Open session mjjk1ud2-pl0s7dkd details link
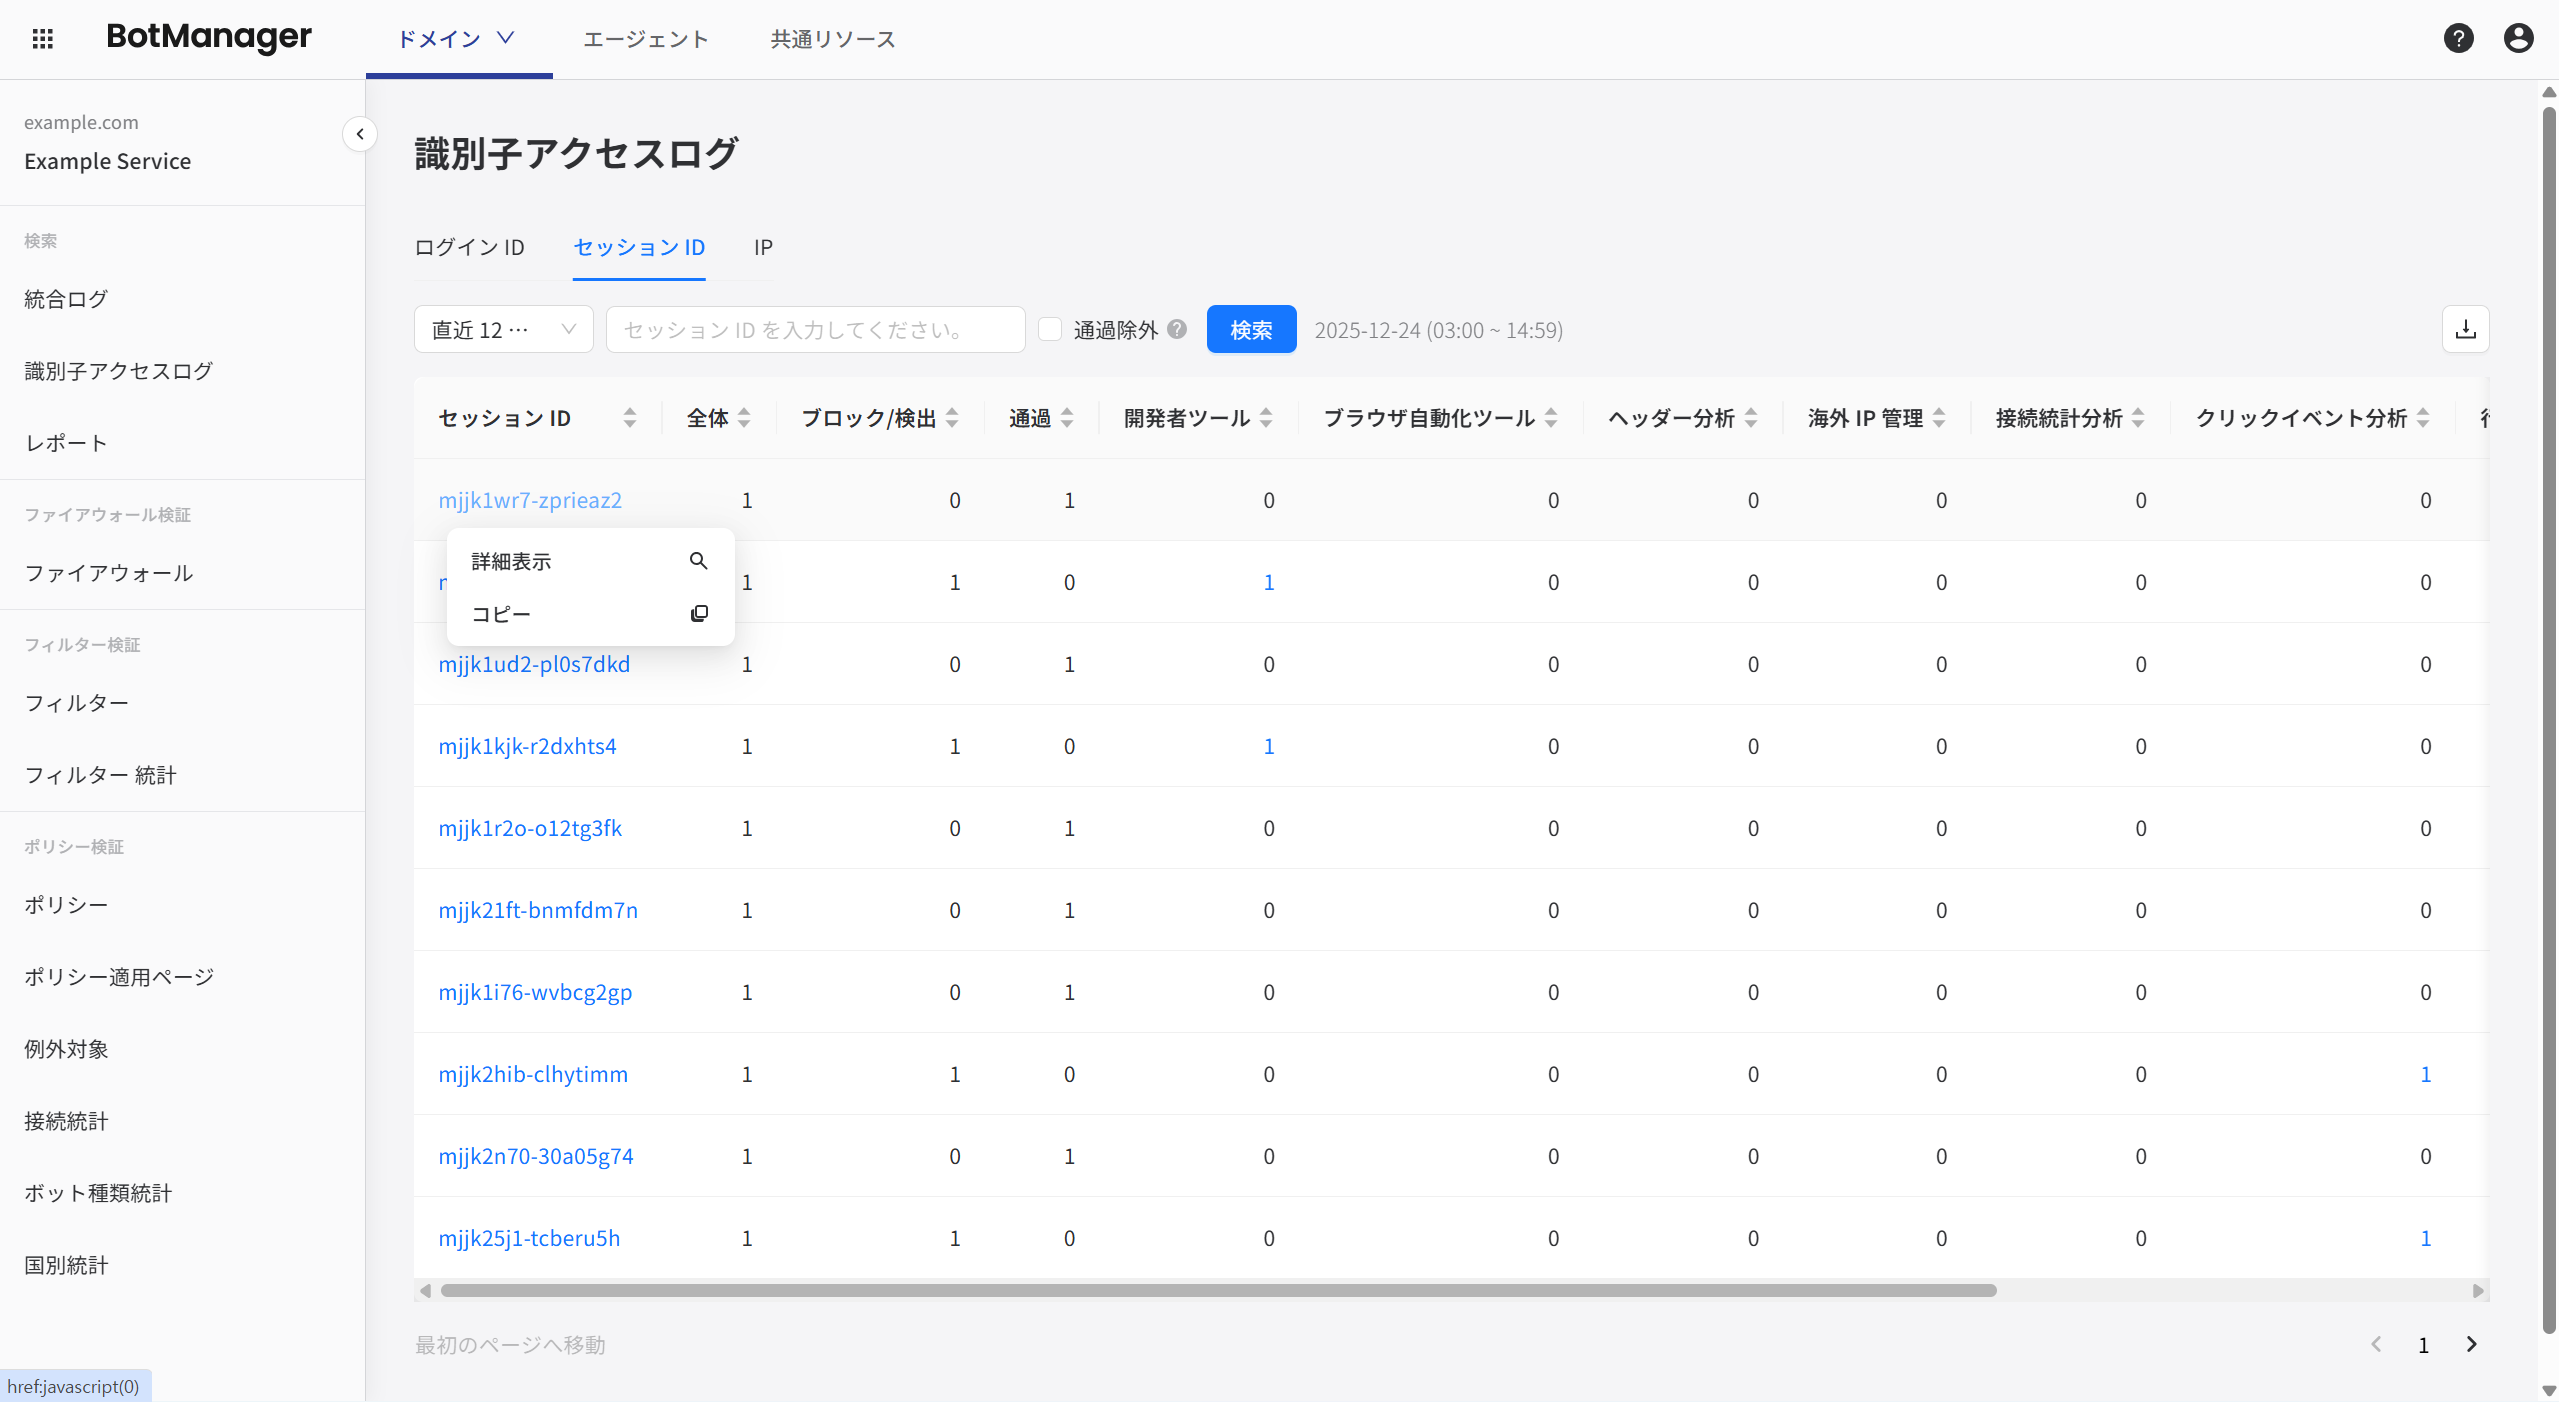Viewport: 2559px width, 1402px height. click(534, 663)
